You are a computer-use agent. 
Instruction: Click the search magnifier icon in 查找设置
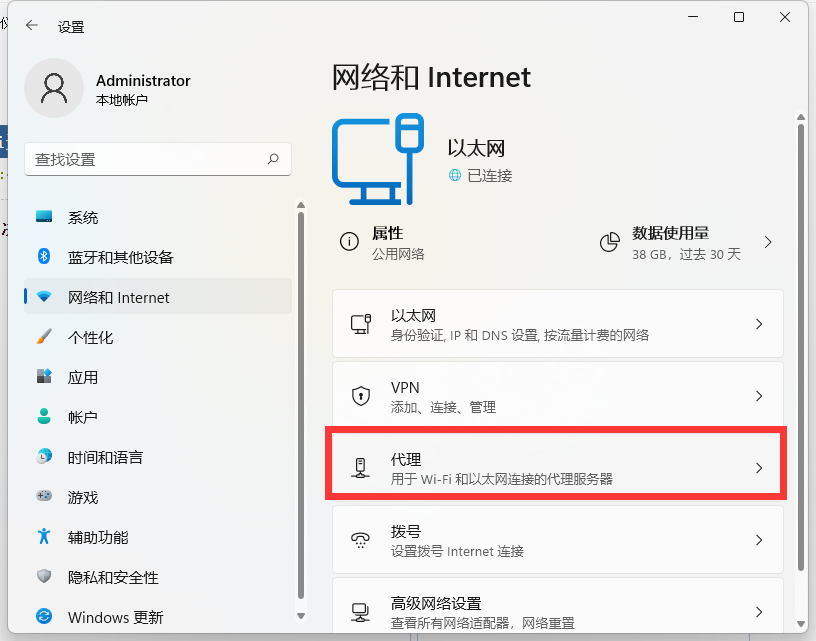click(x=273, y=159)
